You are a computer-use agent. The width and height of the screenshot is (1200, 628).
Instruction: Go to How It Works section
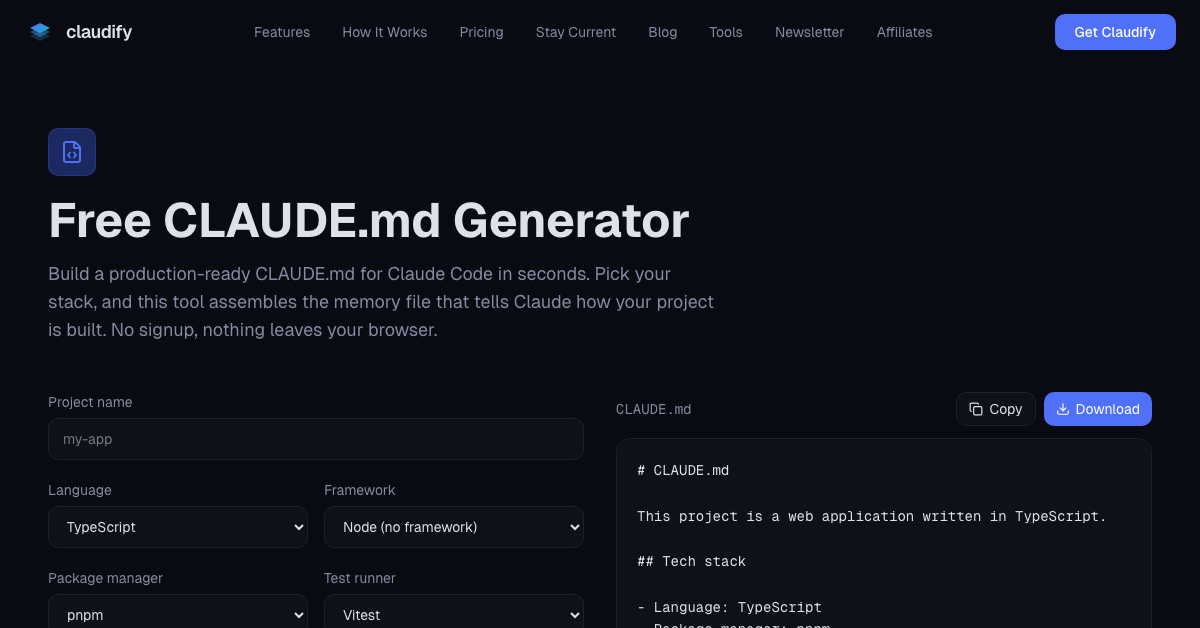pyautogui.click(x=385, y=32)
